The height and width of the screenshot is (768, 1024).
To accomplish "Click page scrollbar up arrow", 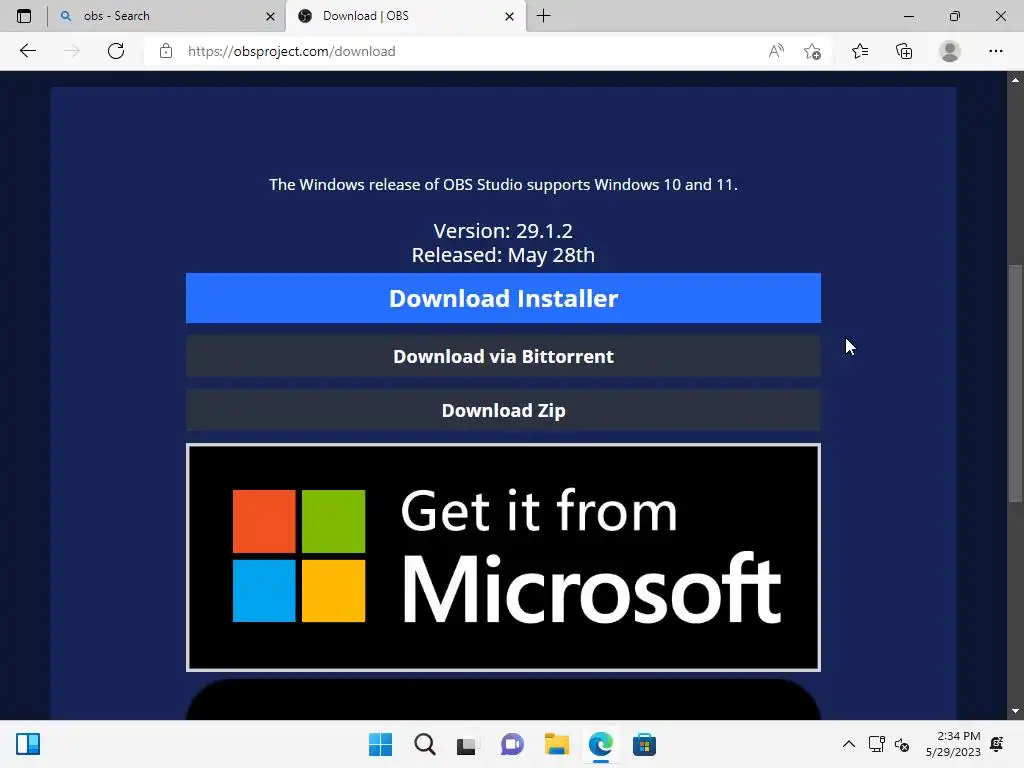I will pos(1015,80).
